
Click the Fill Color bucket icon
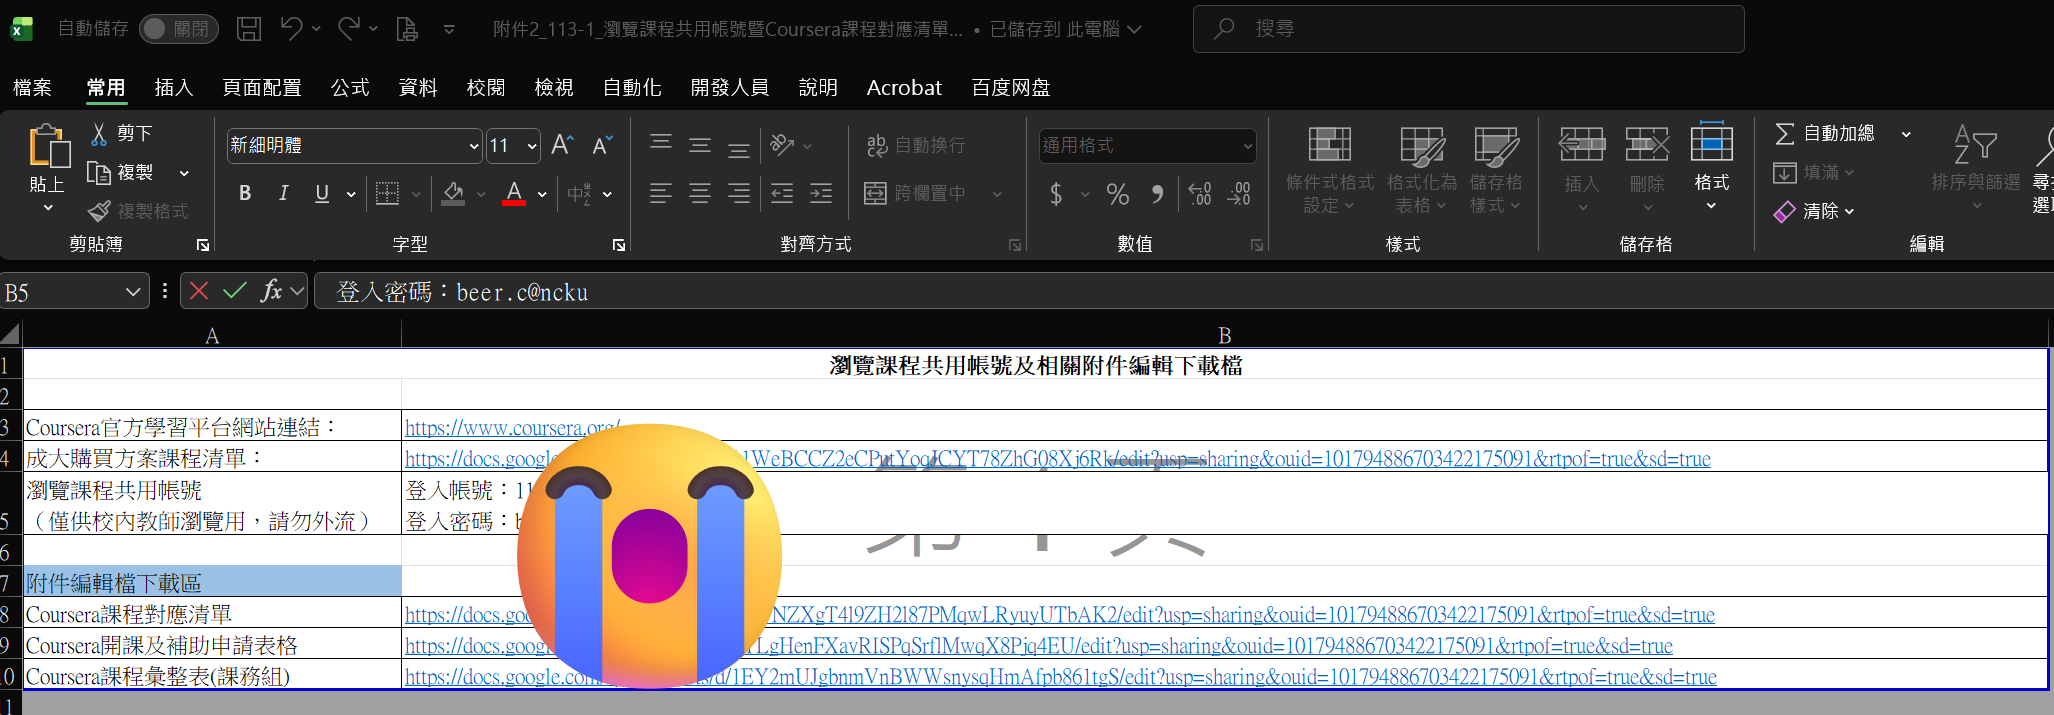(x=454, y=193)
